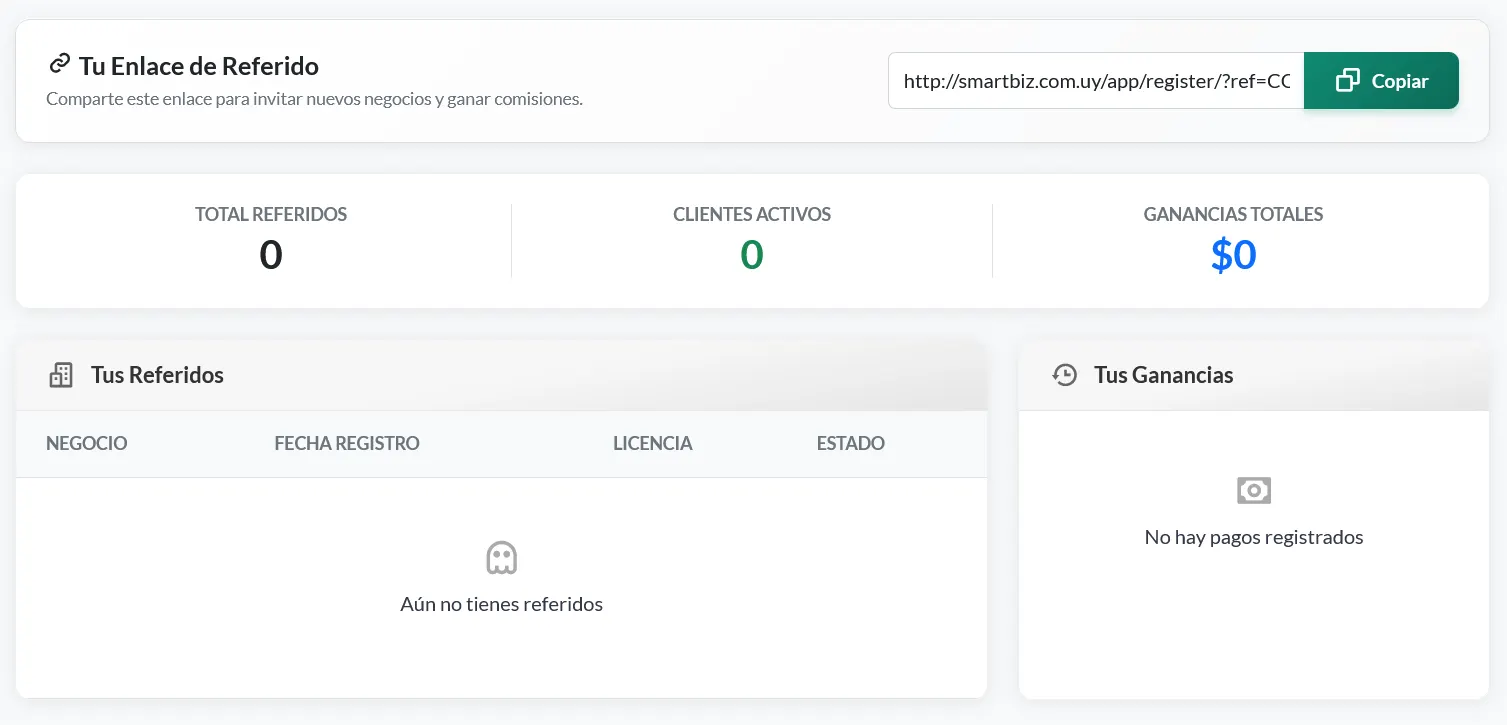Click the green 0 active clients value

[x=752, y=256]
